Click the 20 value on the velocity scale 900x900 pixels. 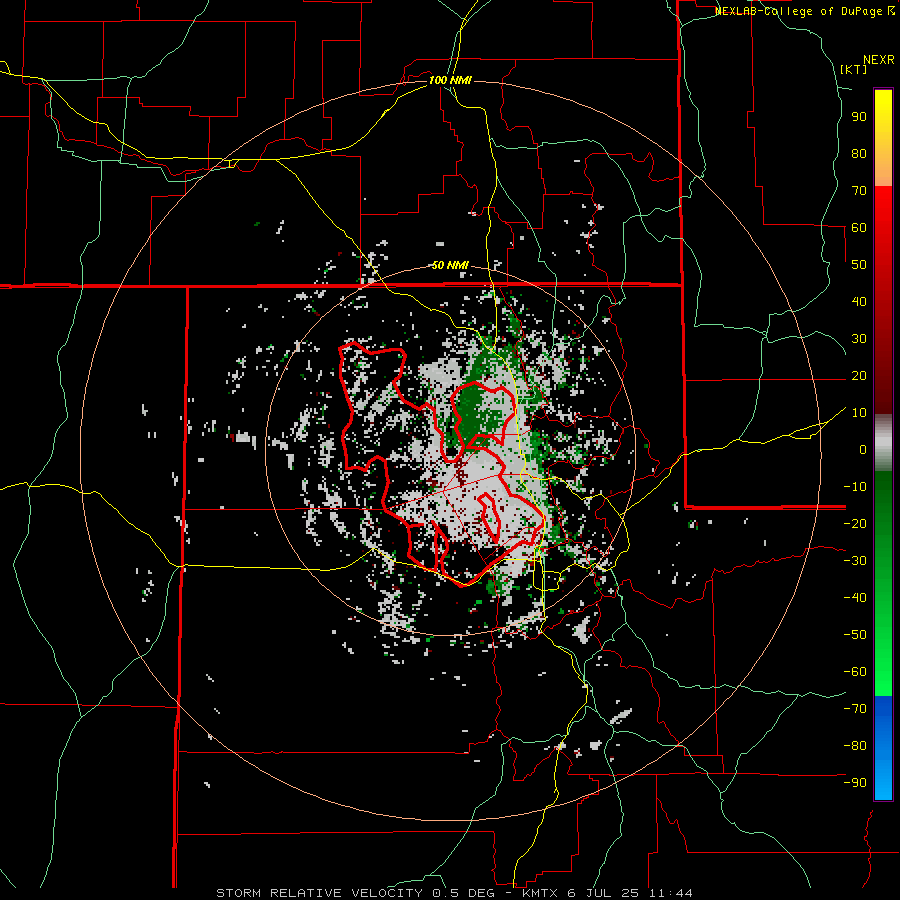(x=859, y=376)
